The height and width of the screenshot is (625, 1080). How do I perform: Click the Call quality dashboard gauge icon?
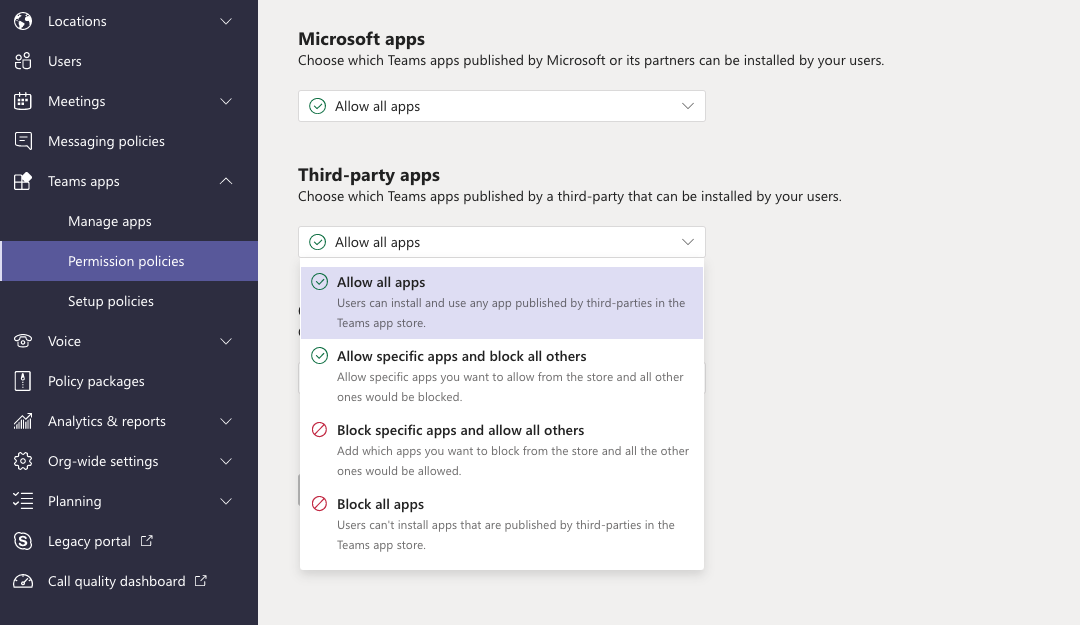point(23,581)
